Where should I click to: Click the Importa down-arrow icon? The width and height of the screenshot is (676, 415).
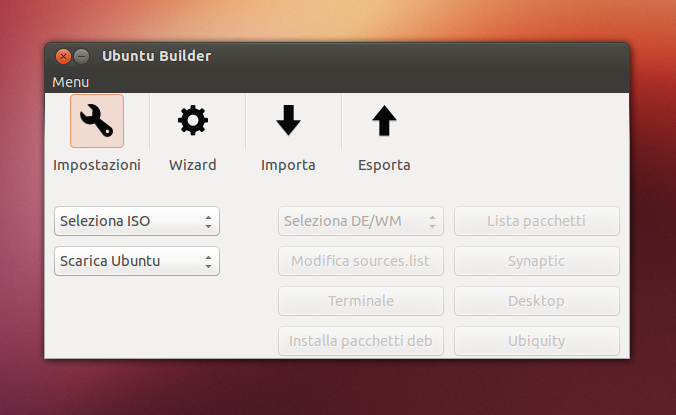(x=288, y=120)
